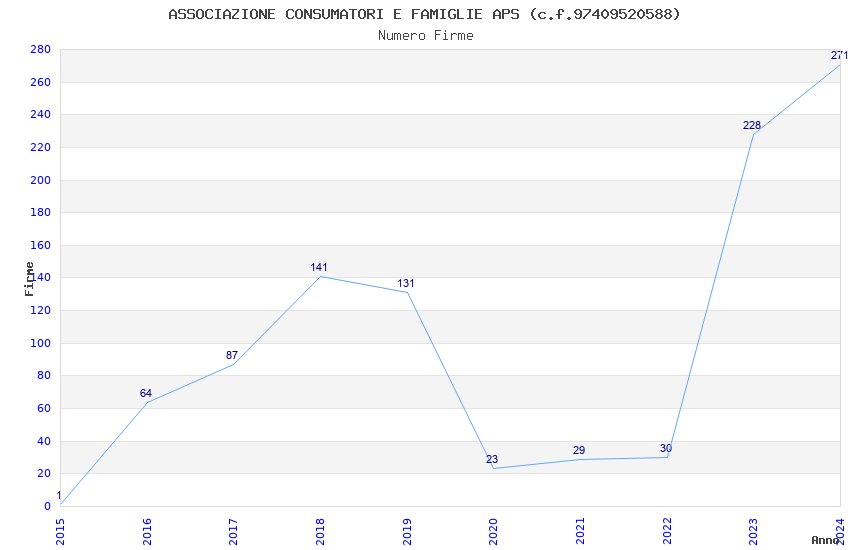The height and width of the screenshot is (550, 850).
Task: Click the y-axis value 60
Action: click(x=44, y=409)
